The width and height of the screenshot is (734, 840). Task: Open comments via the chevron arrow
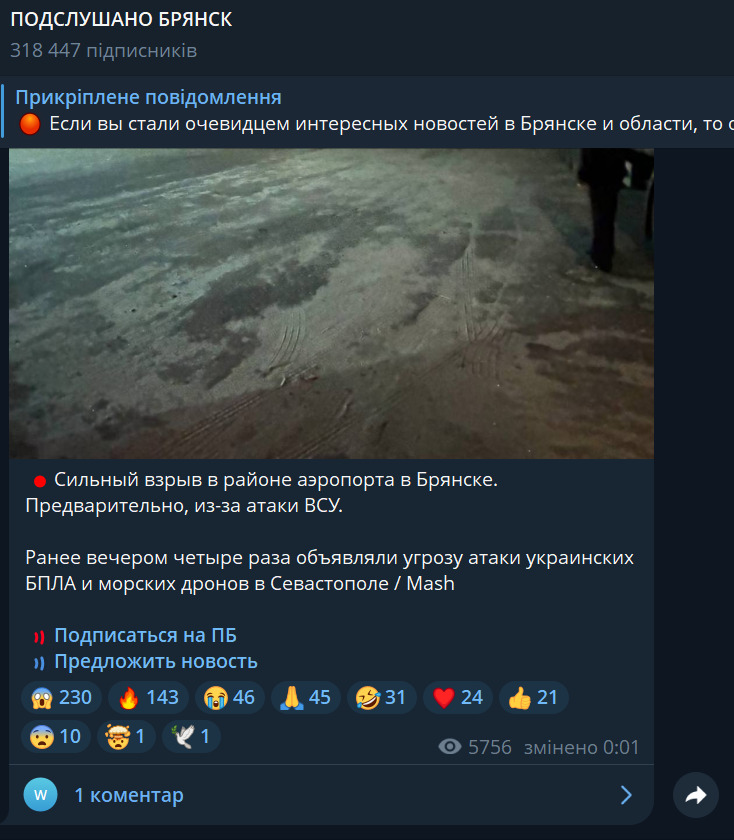click(x=626, y=795)
